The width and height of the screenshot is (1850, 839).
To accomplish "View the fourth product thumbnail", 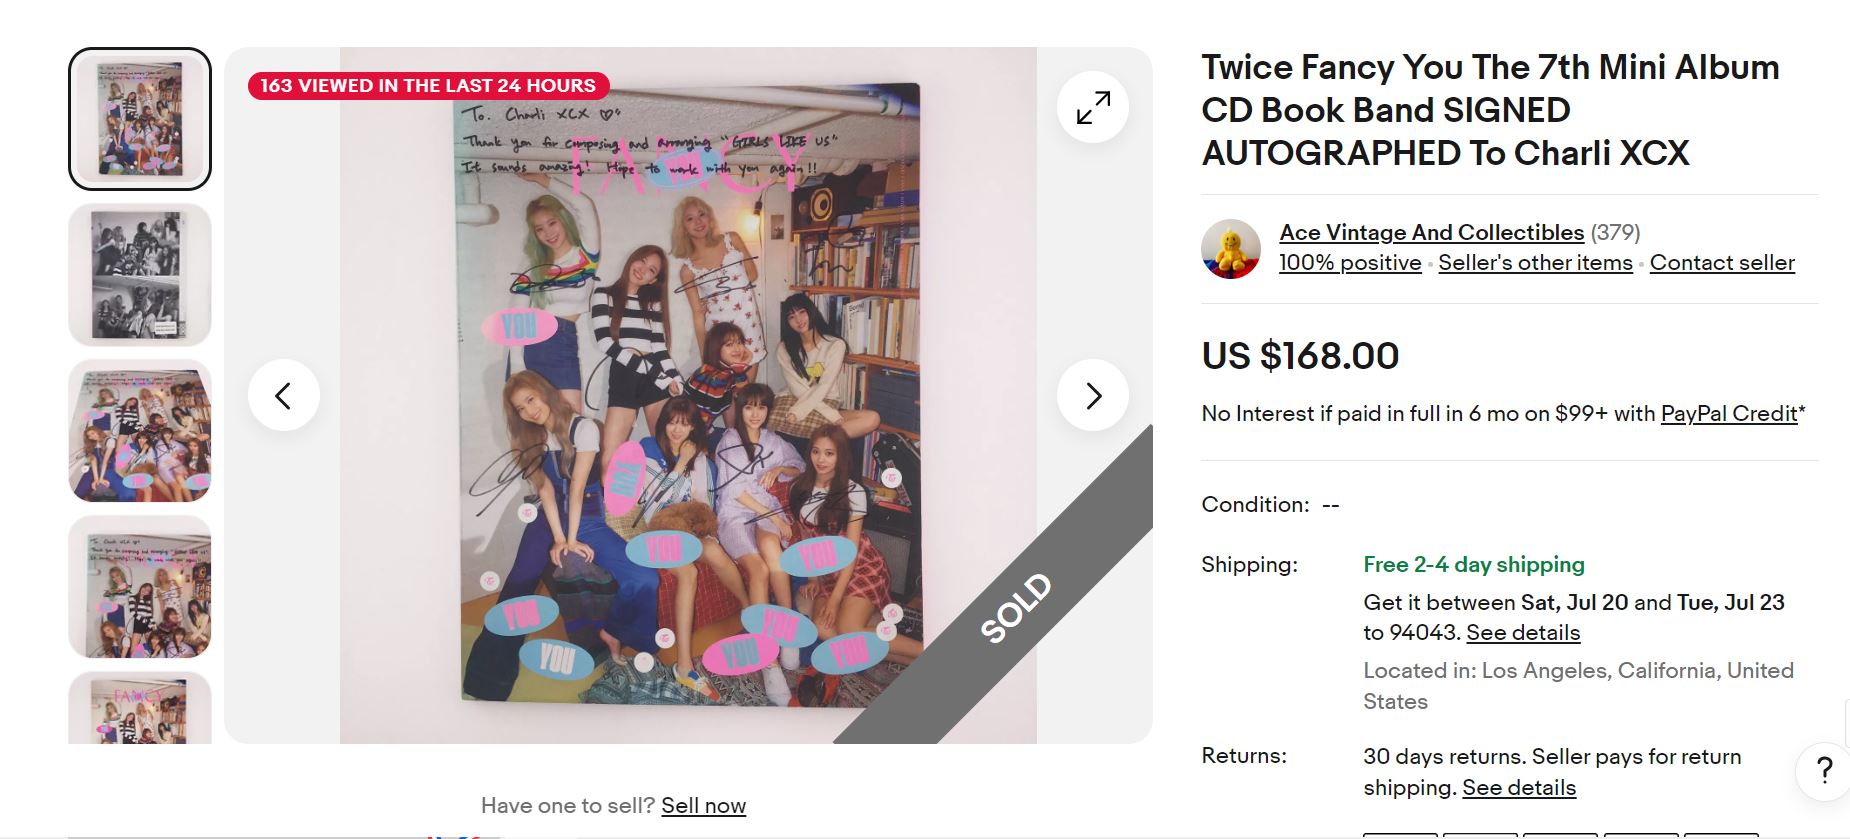I will pyautogui.click(x=140, y=587).
